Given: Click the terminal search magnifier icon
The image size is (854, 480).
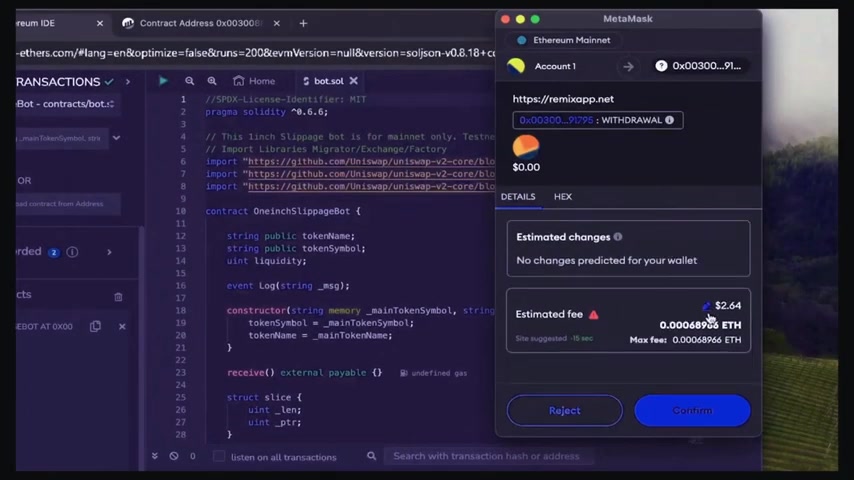Looking at the screenshot, I should point(371,455).
